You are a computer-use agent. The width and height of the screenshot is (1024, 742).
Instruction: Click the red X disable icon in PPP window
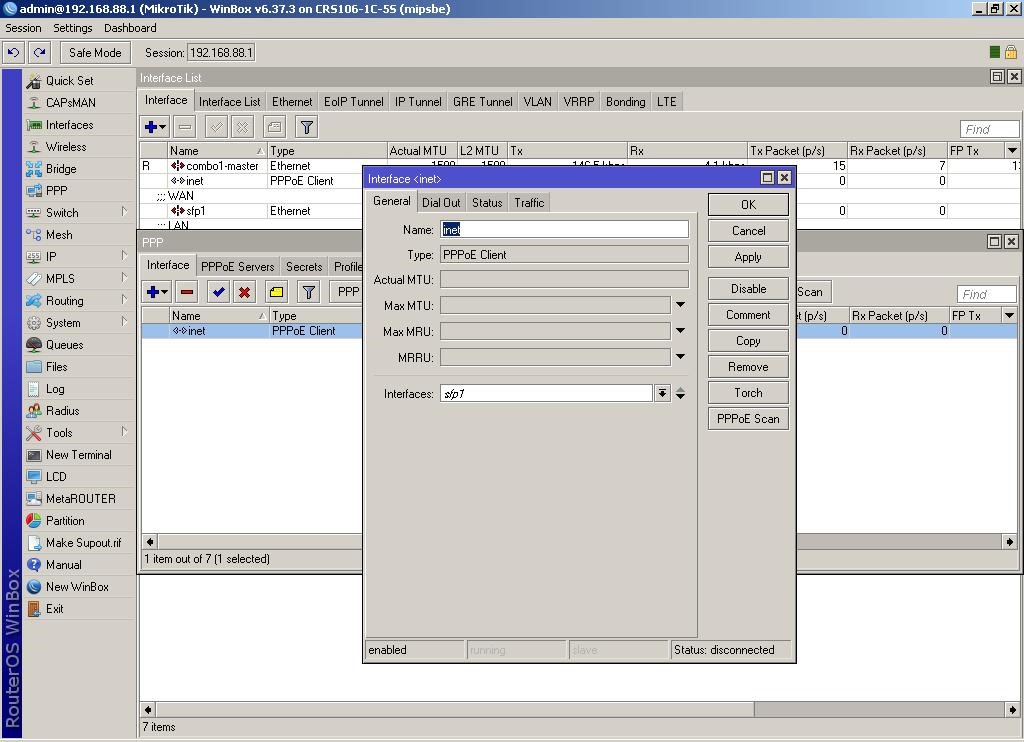tap(244, 292)
